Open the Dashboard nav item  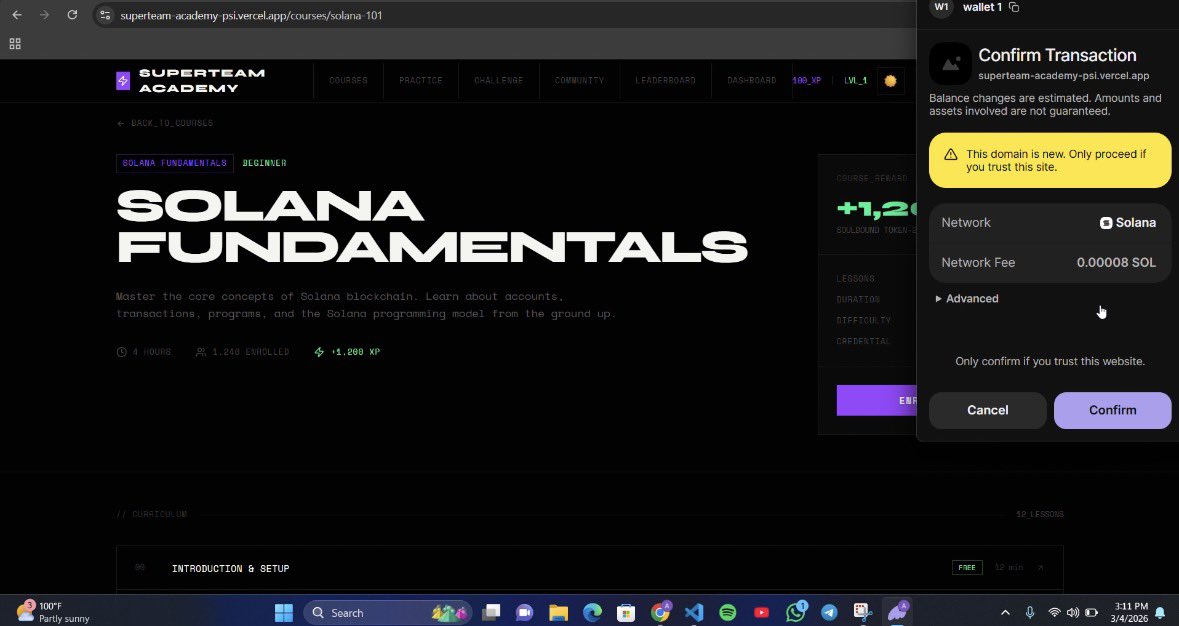point(751,80)
